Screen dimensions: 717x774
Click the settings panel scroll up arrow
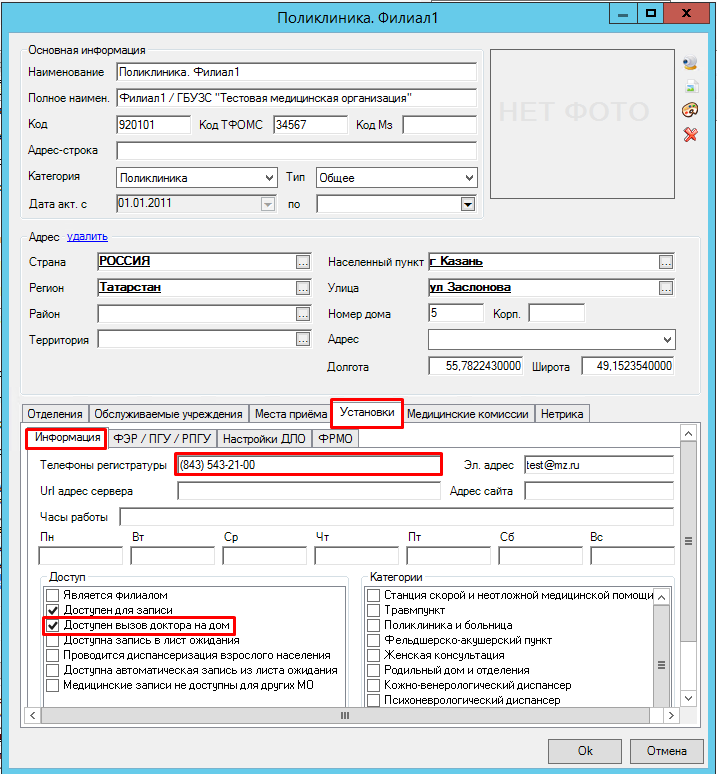click(x=688, y=434)
